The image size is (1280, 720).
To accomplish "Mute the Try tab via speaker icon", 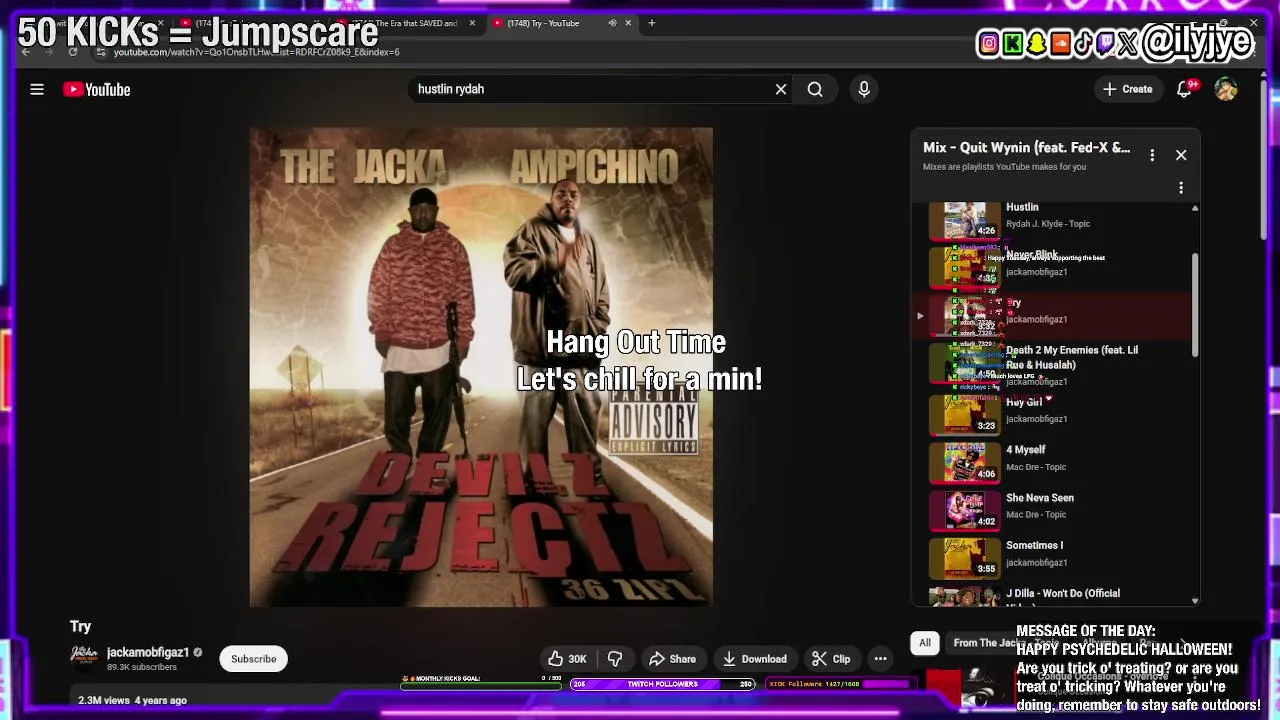I will tap(612, 23).
